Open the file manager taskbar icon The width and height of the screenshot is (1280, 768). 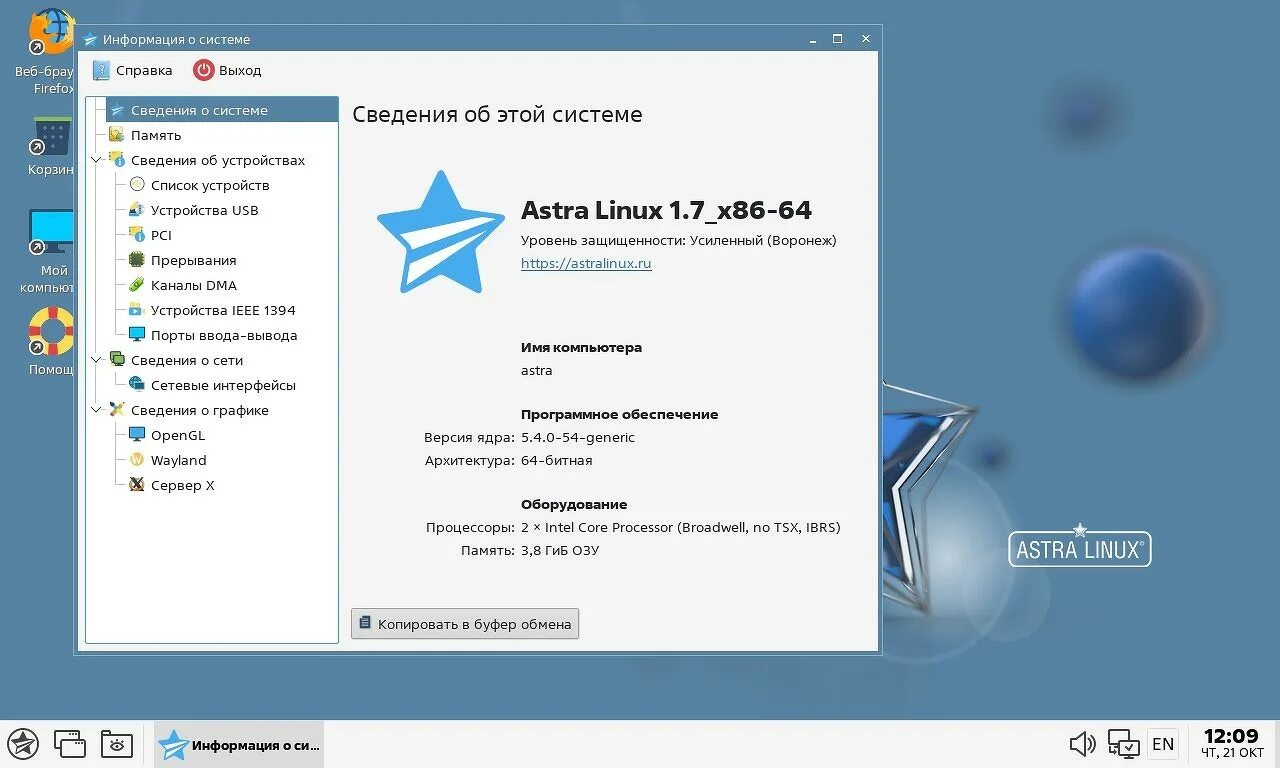(117, 744)
